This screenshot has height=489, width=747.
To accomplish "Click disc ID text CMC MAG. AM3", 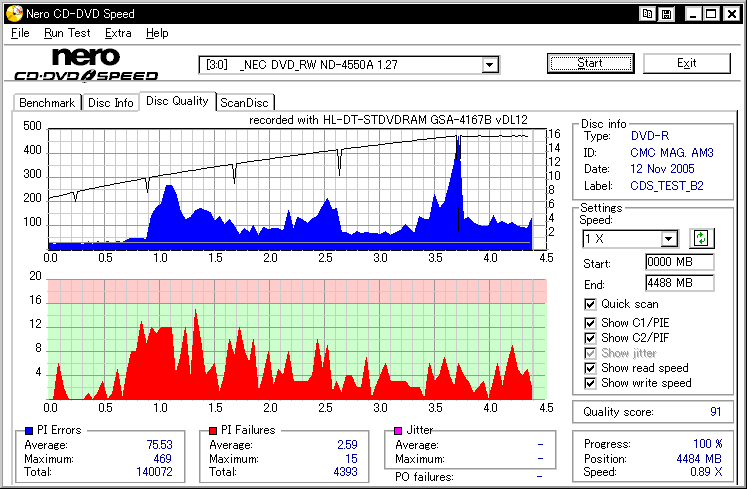I will tap(672, 153).
